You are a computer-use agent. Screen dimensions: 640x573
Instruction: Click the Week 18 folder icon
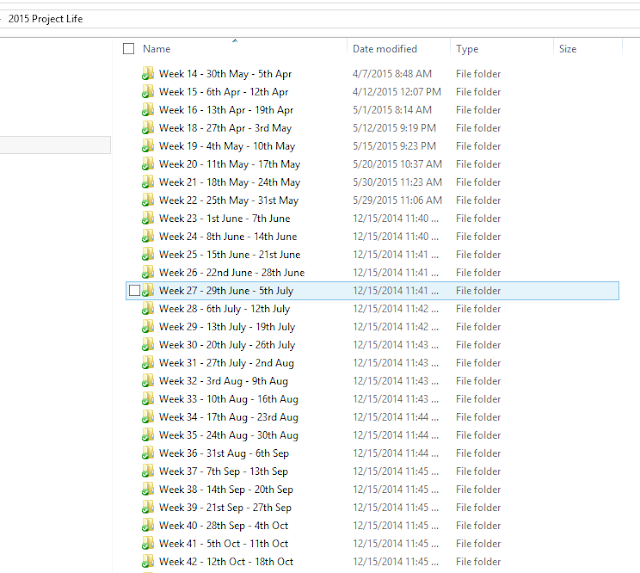(148, 128)
